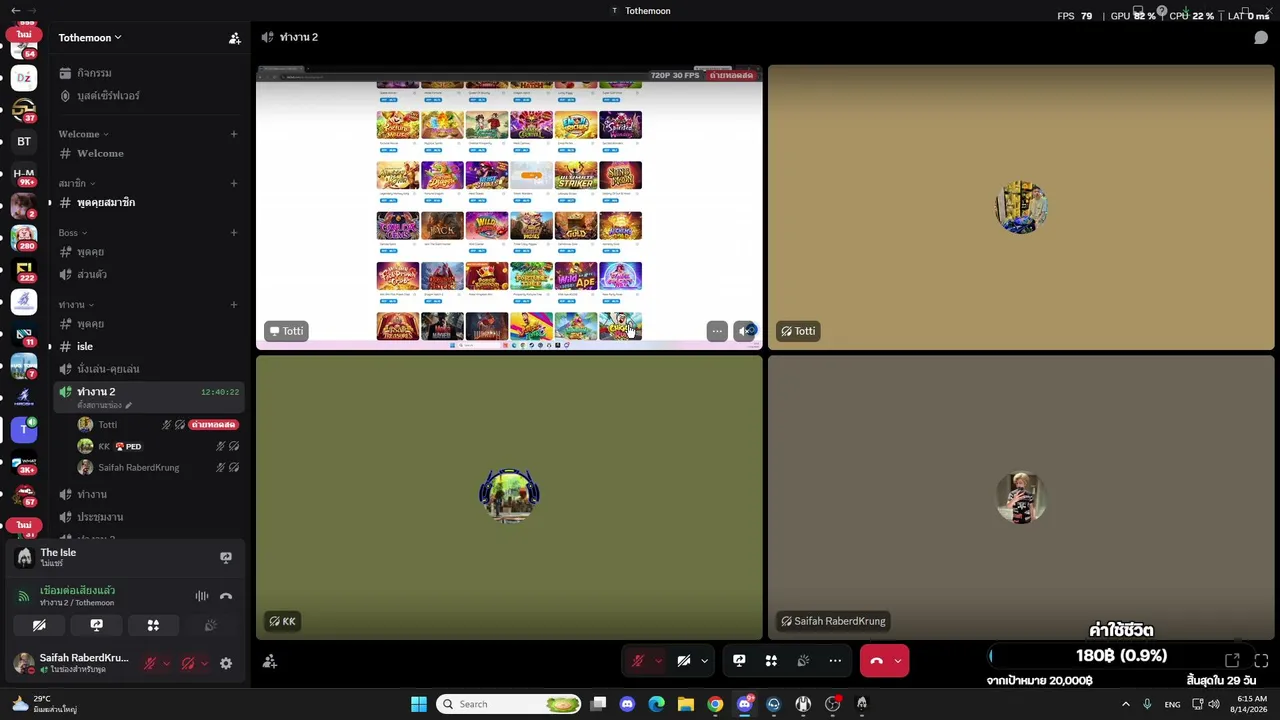Open audio output options in the user panel
This screenshot has width=1280, height=720.
pos(204,663)
